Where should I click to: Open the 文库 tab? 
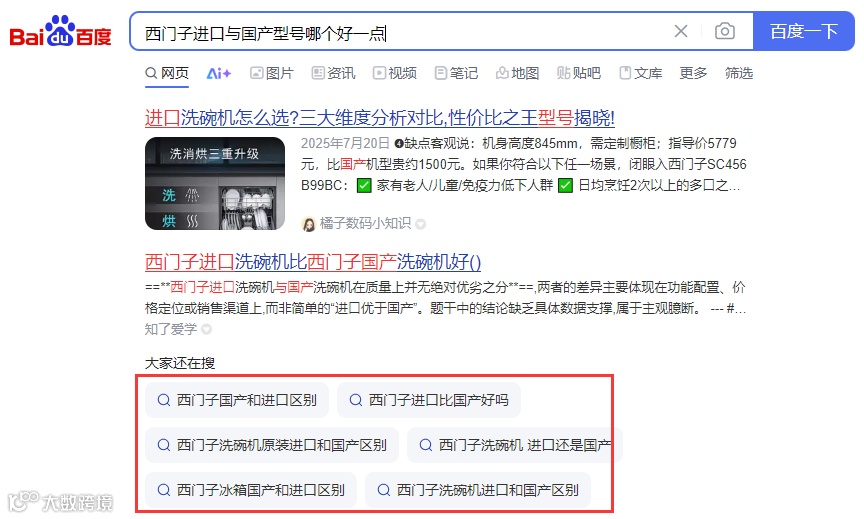tap(640, 73)
